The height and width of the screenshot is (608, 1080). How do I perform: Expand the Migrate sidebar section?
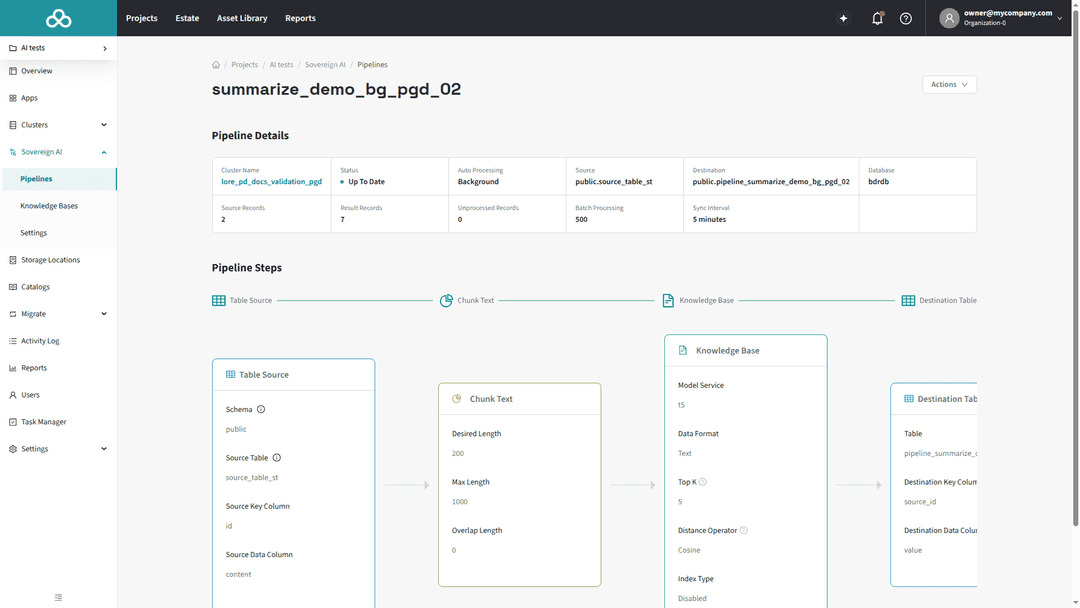[102, 313]
